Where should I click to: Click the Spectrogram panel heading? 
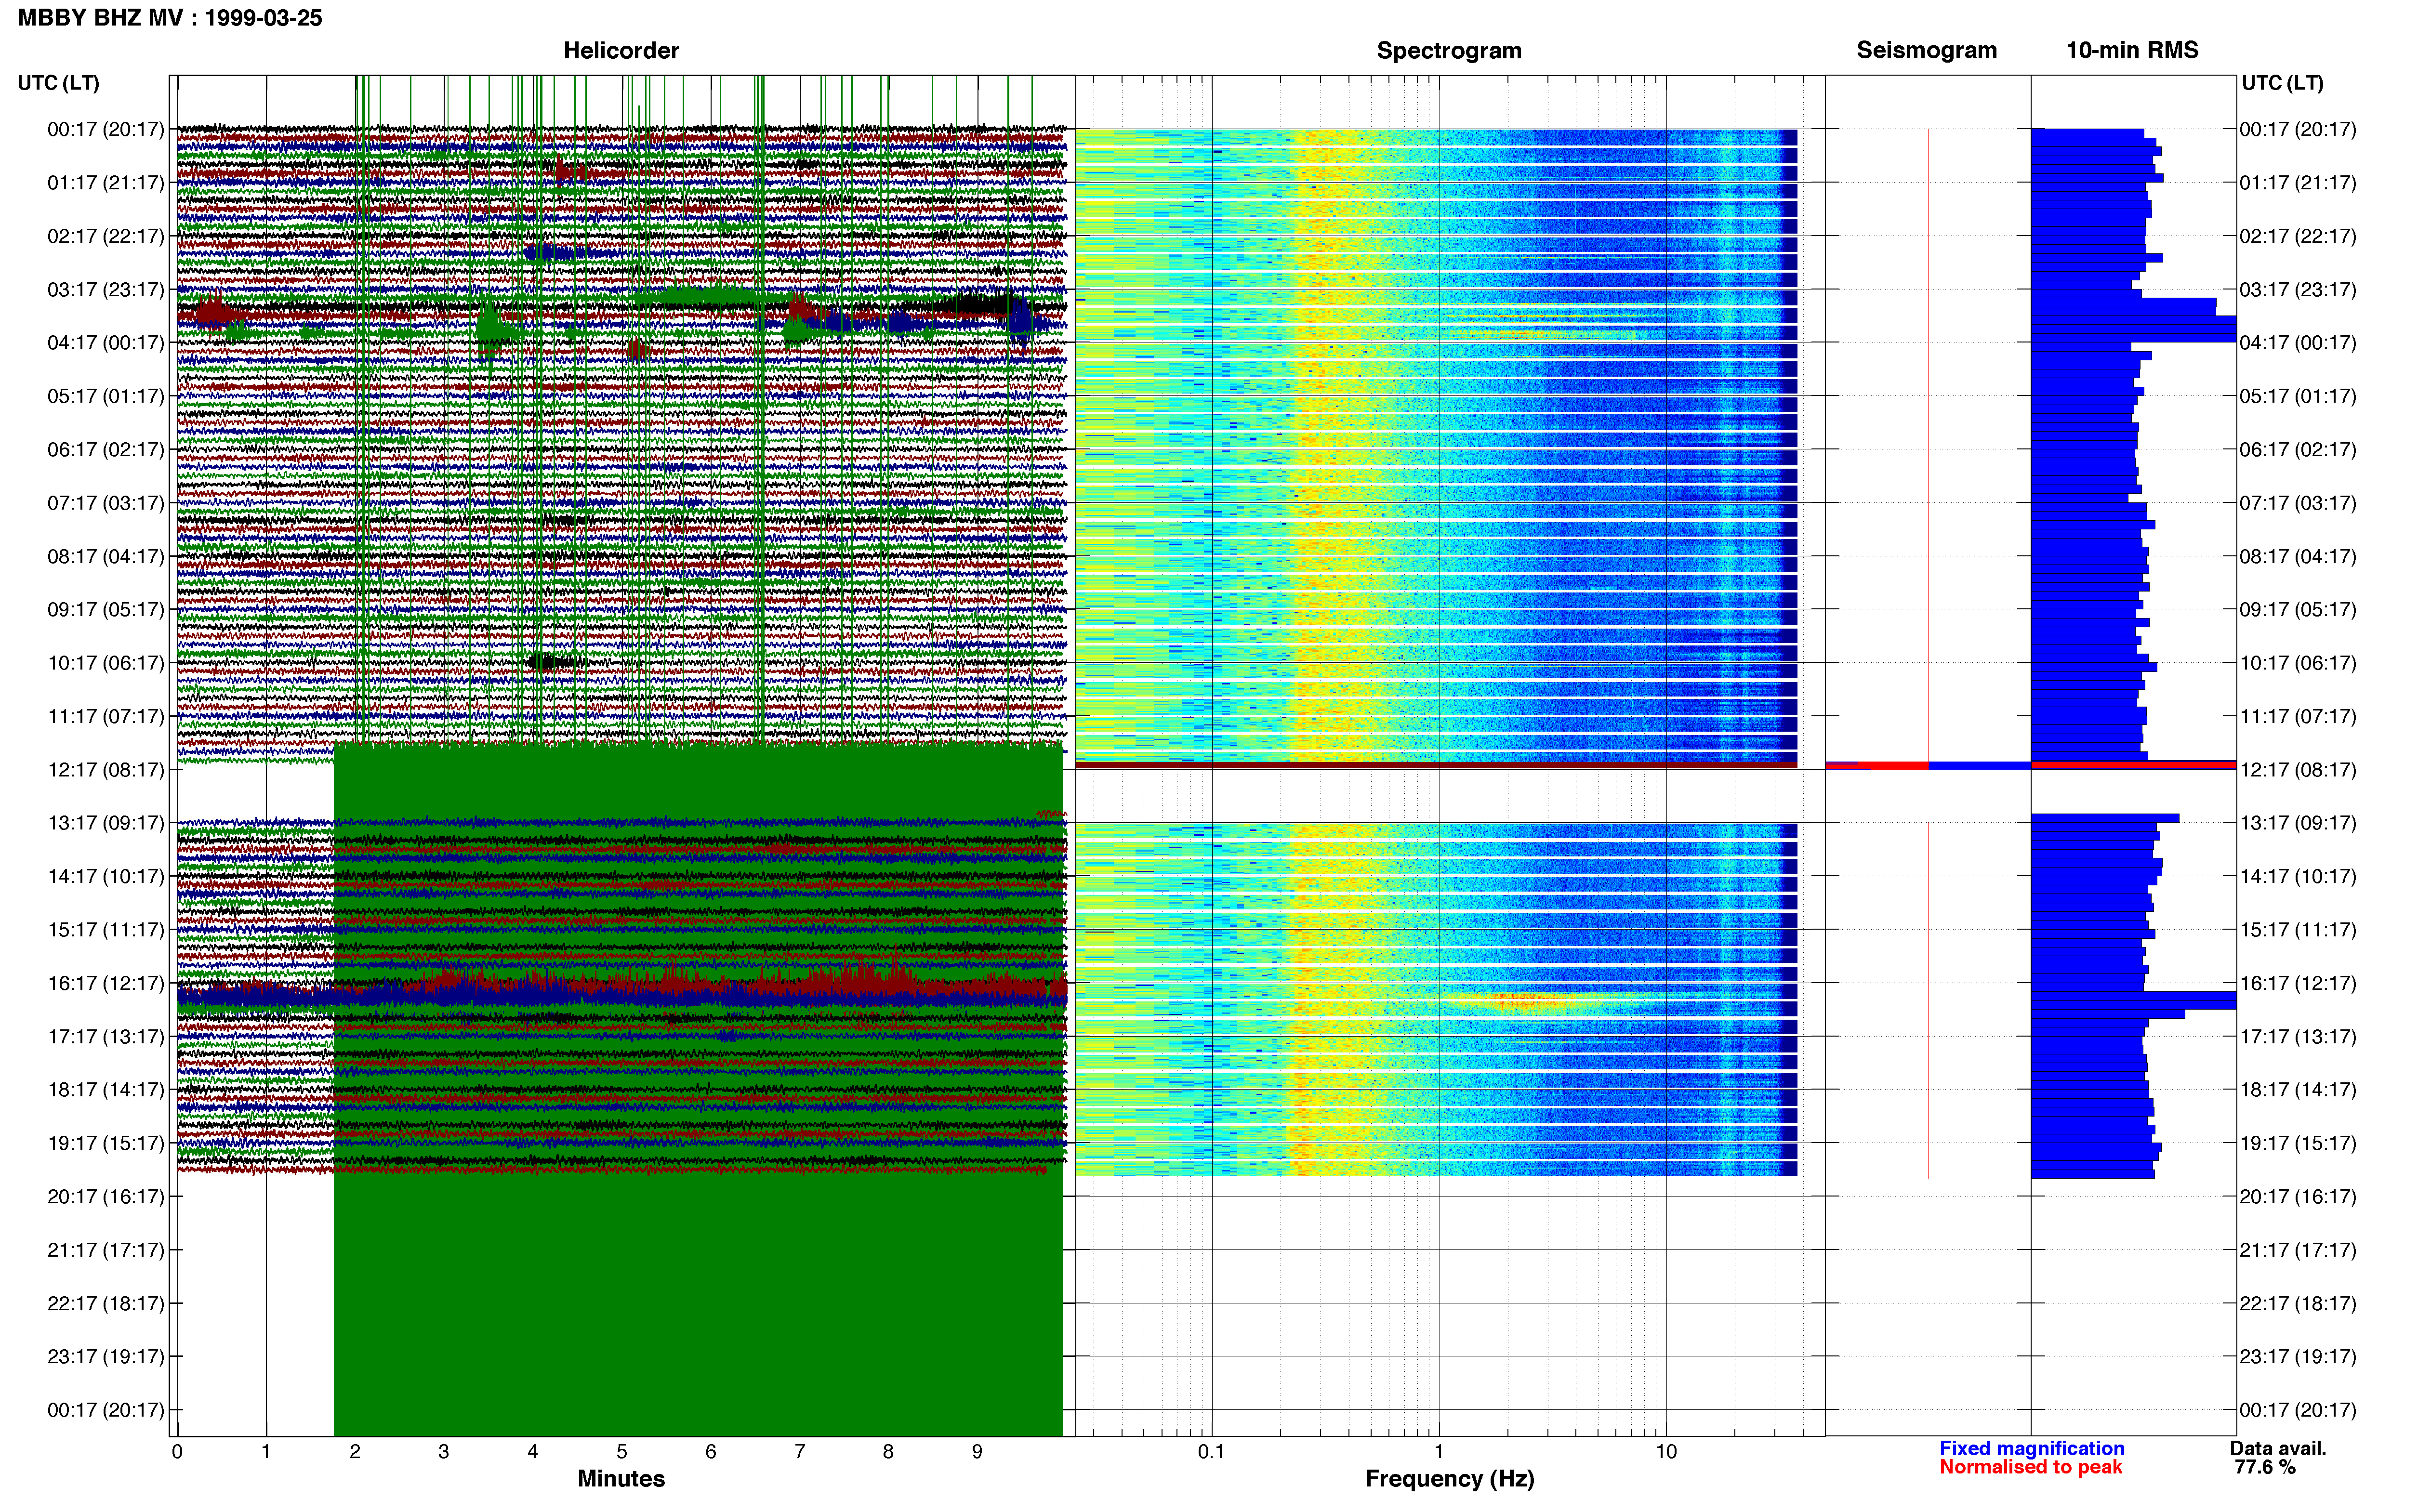tap(1449, 50)
